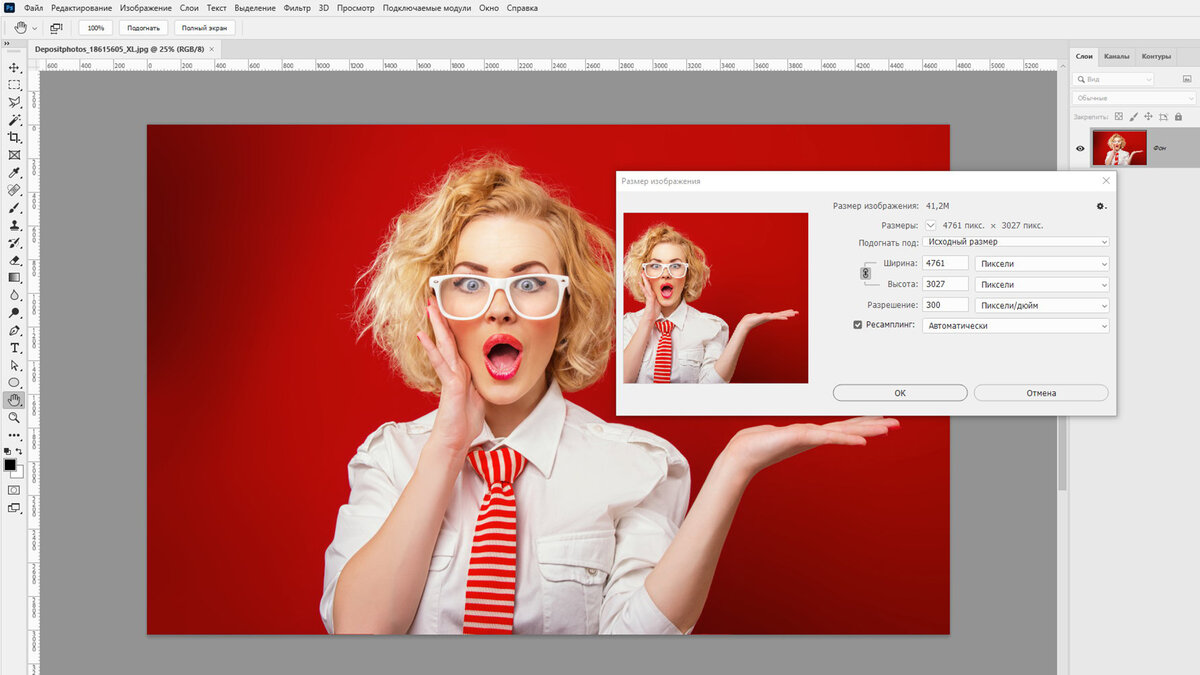
Task: Select the Rectangular Marquee tool
Action: pyautogui.click(x=14, y=85)
